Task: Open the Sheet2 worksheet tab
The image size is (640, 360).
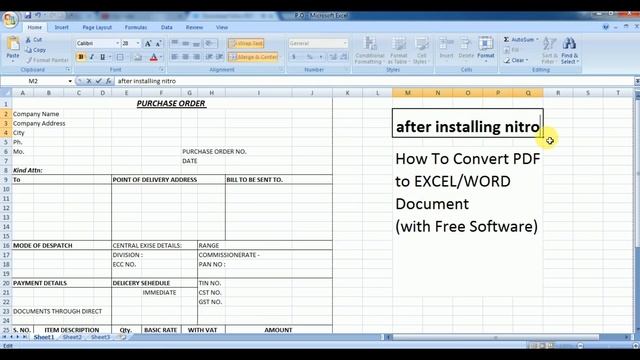Action: coord(72,337)
